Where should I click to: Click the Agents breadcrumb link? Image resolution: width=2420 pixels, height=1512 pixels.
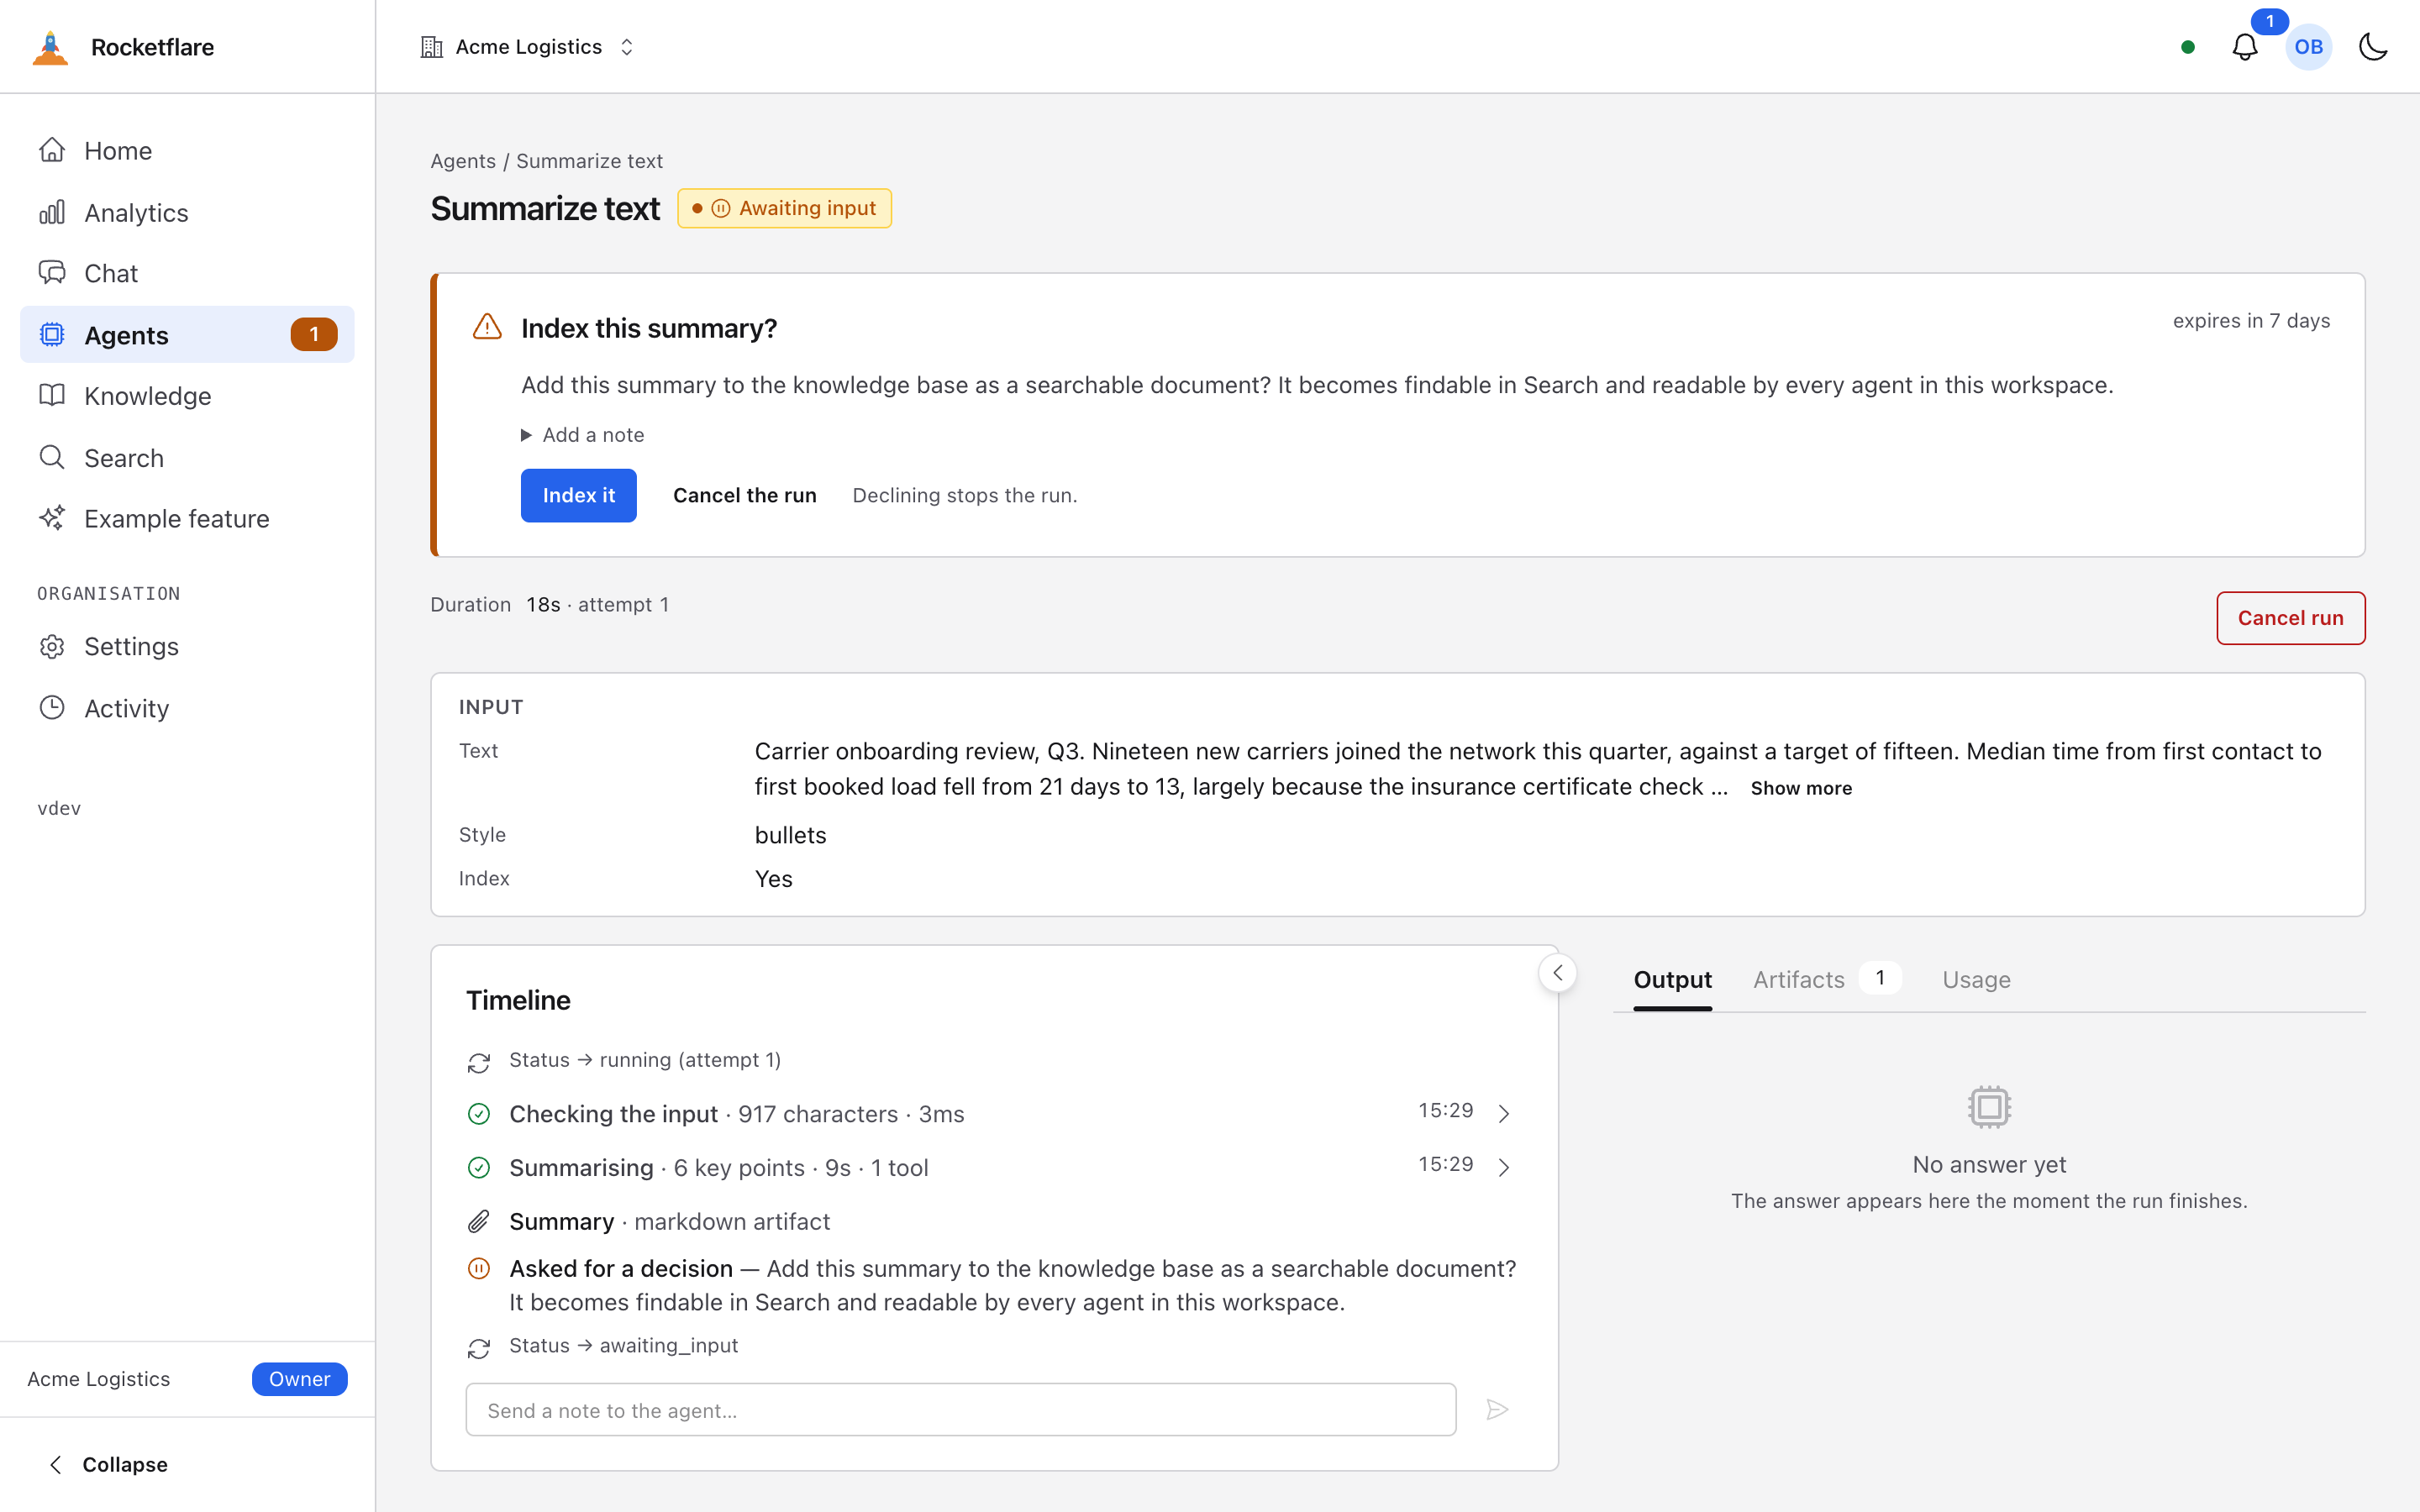[463, 161]
